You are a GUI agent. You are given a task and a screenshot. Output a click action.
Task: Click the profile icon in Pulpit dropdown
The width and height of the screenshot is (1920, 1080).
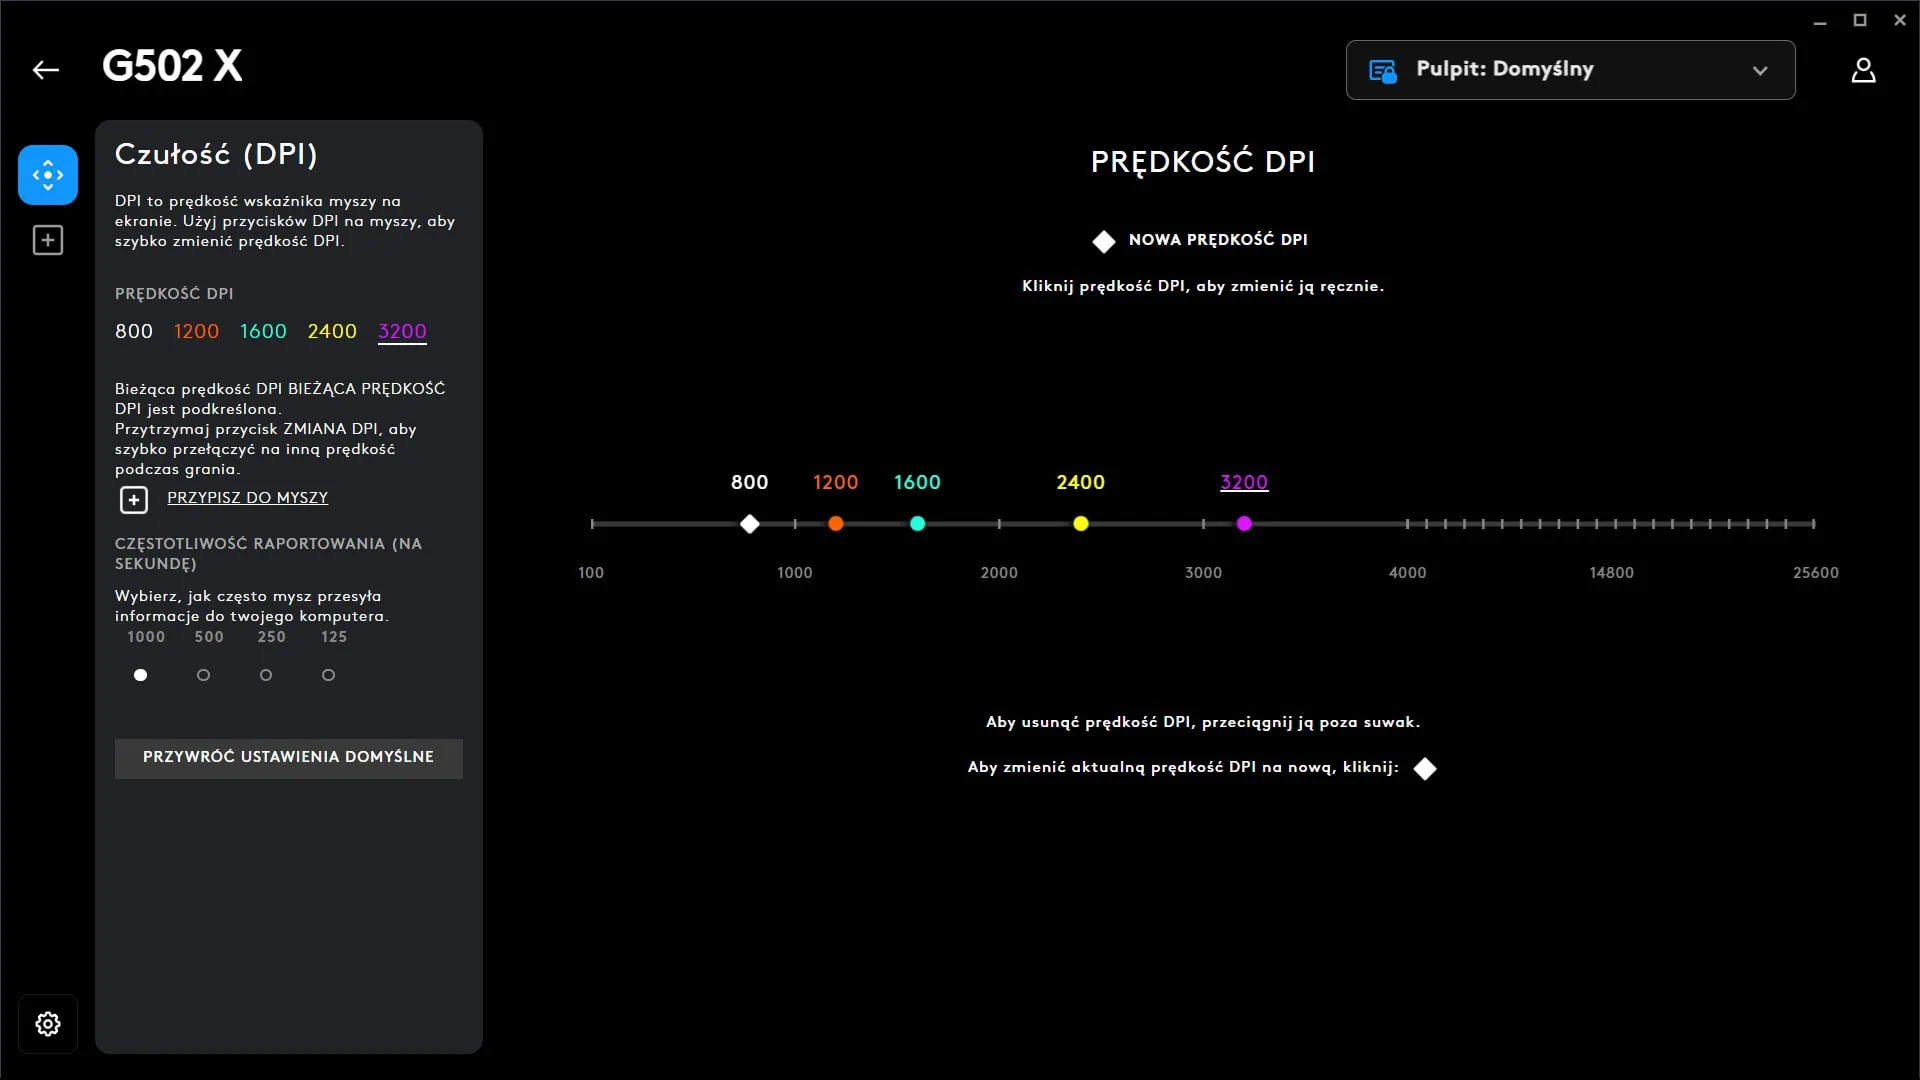1383,71
